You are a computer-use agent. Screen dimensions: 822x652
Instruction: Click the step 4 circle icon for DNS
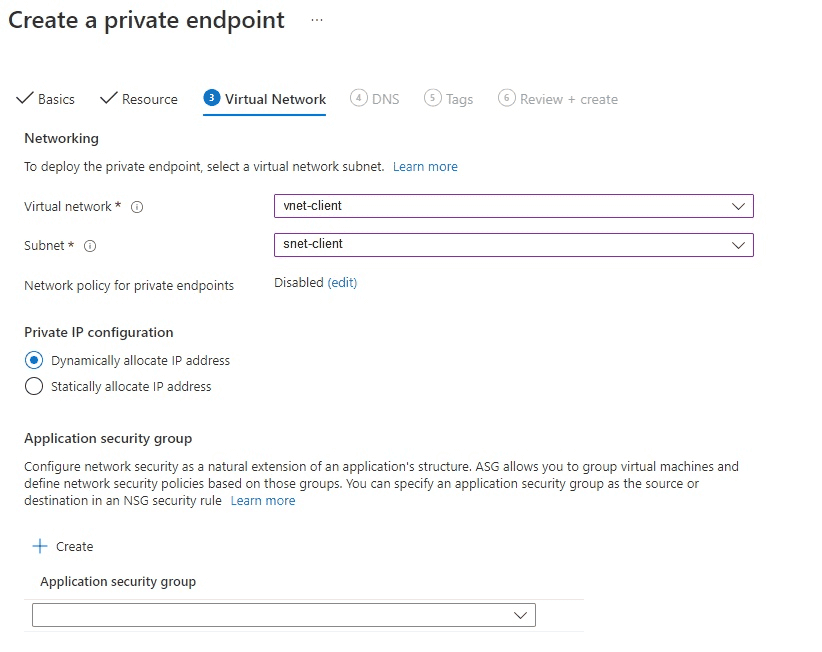click(357, 99)
